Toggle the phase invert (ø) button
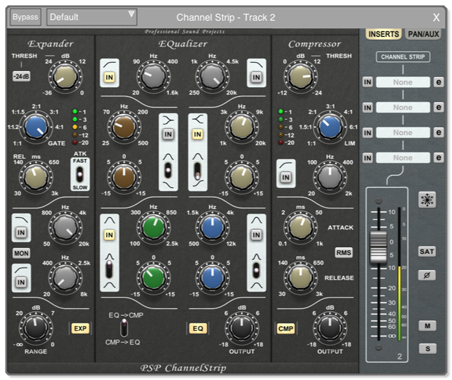 427,275
